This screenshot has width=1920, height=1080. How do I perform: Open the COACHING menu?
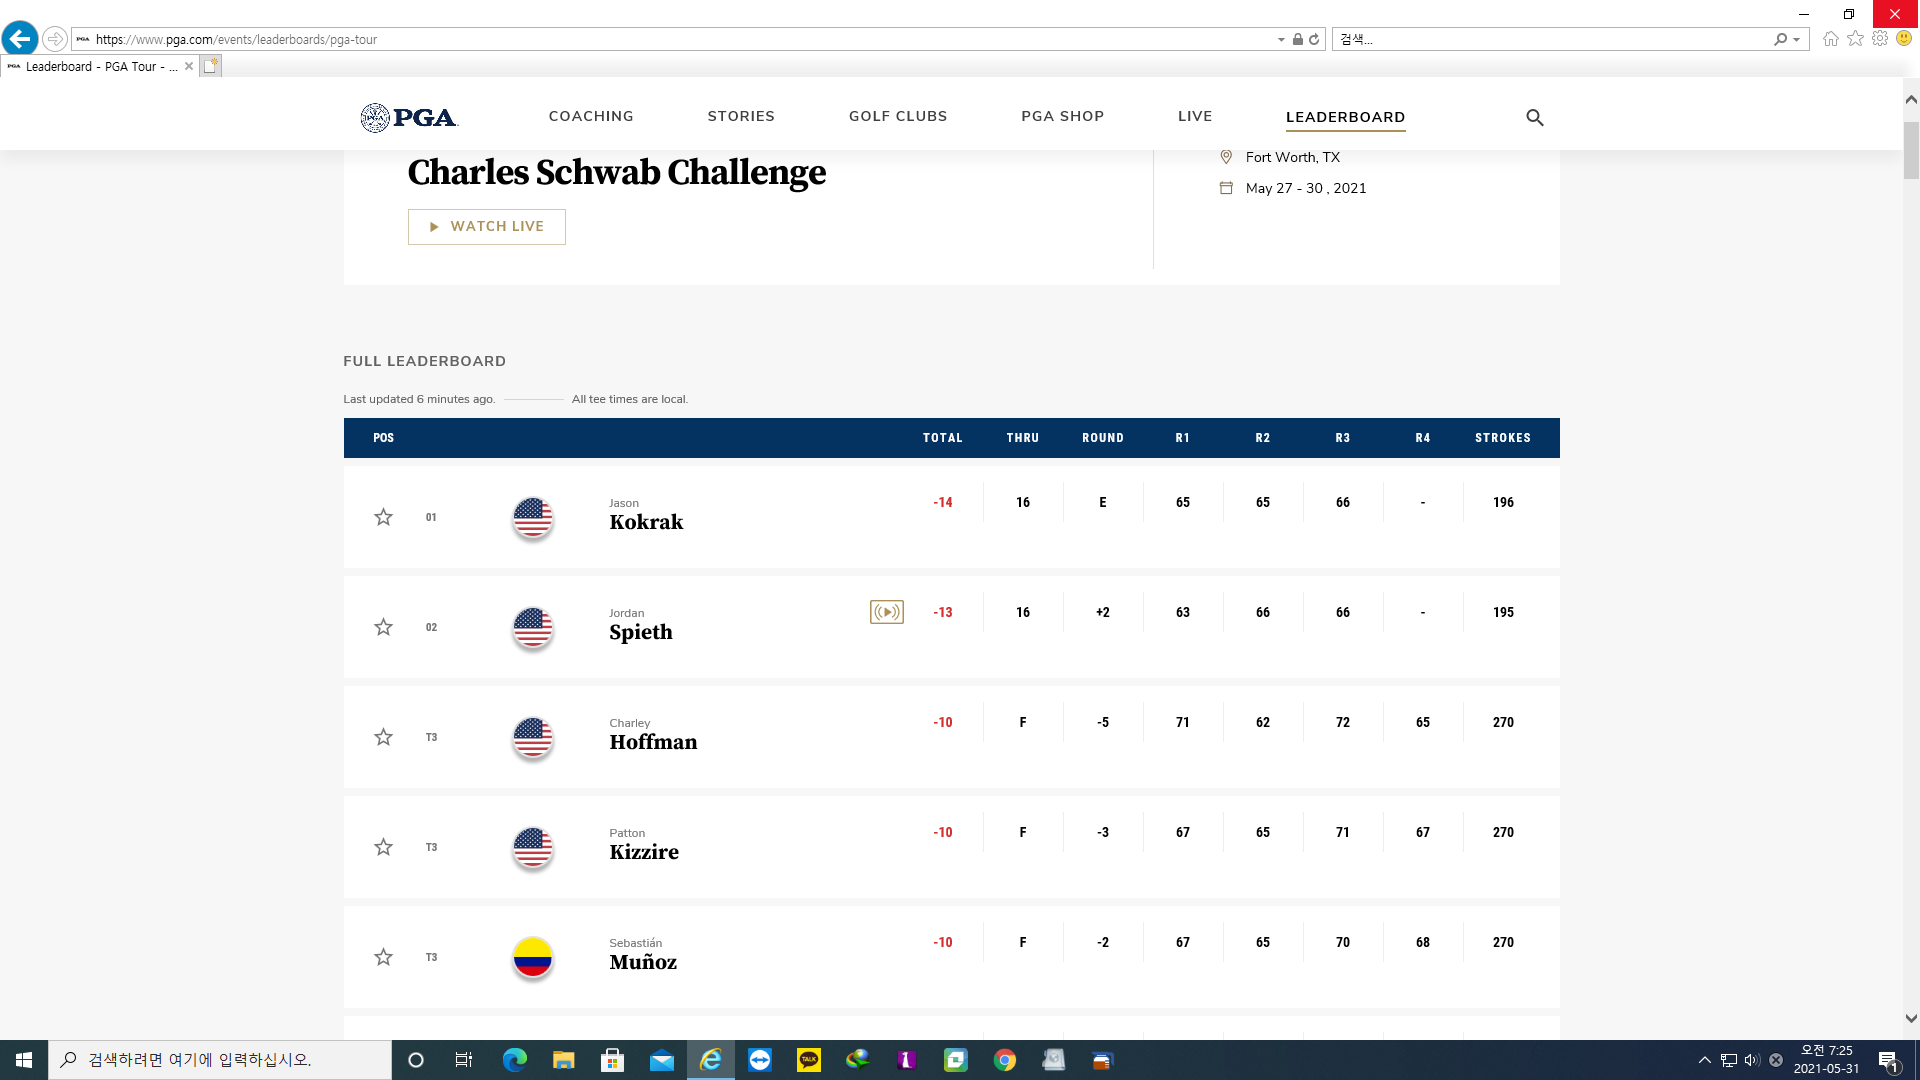click(591, 116)
